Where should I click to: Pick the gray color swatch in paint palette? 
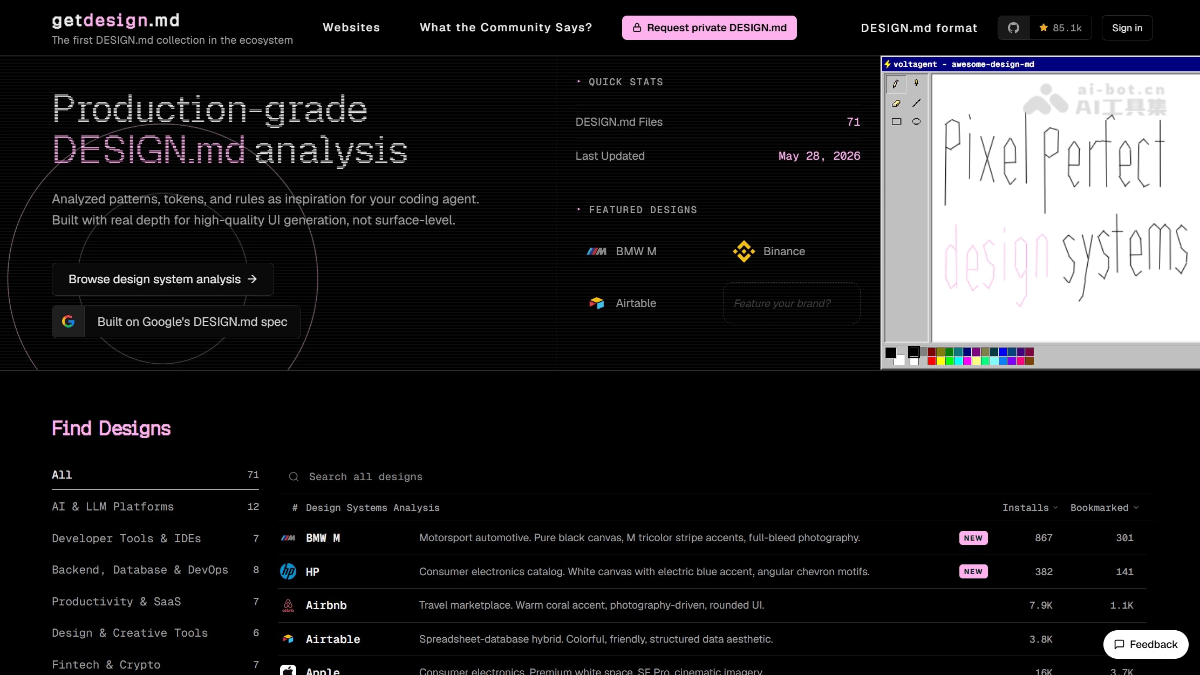(x=924, y=352)
